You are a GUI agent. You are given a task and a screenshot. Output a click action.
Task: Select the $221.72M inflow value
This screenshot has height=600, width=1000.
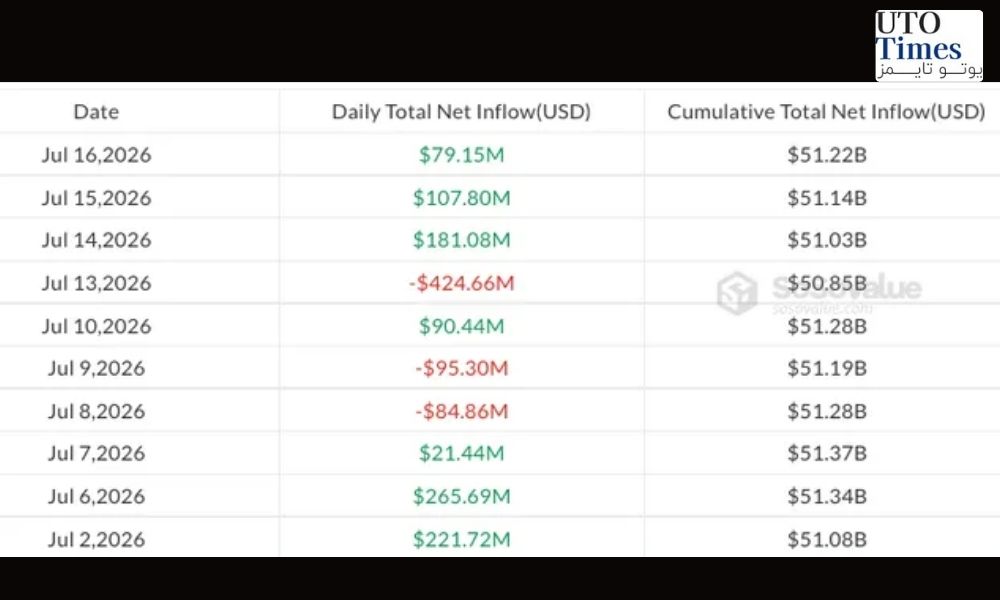(x=461, y=539)
